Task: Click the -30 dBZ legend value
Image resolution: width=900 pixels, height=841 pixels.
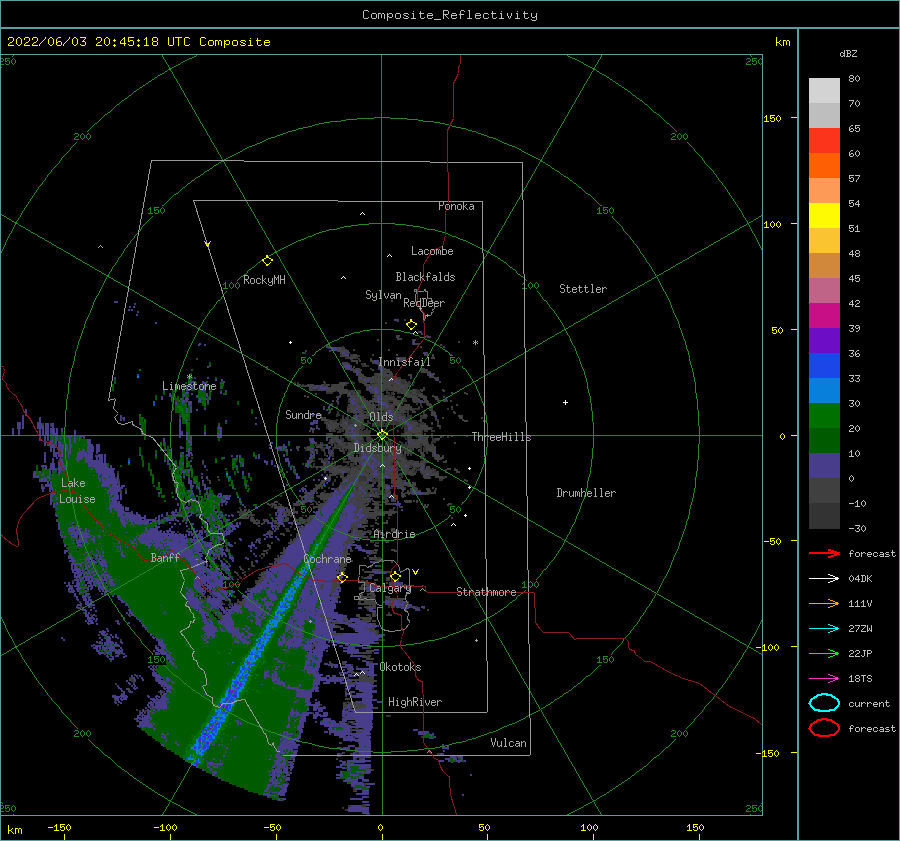Action: (x=857, y=528)
